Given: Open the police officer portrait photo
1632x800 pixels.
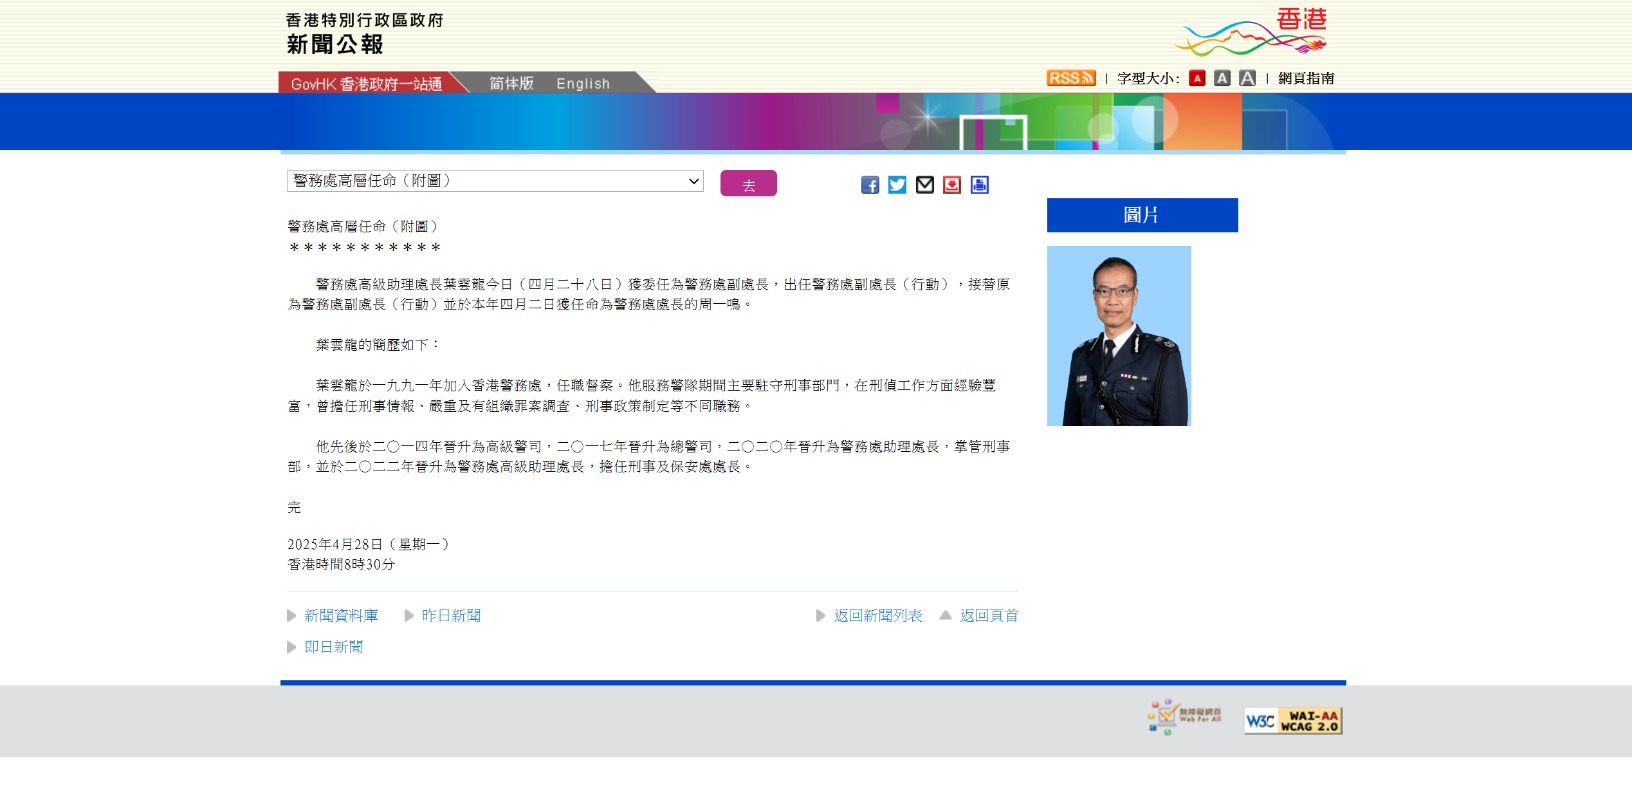Looking at the screenshot, I should point(1119,336).
